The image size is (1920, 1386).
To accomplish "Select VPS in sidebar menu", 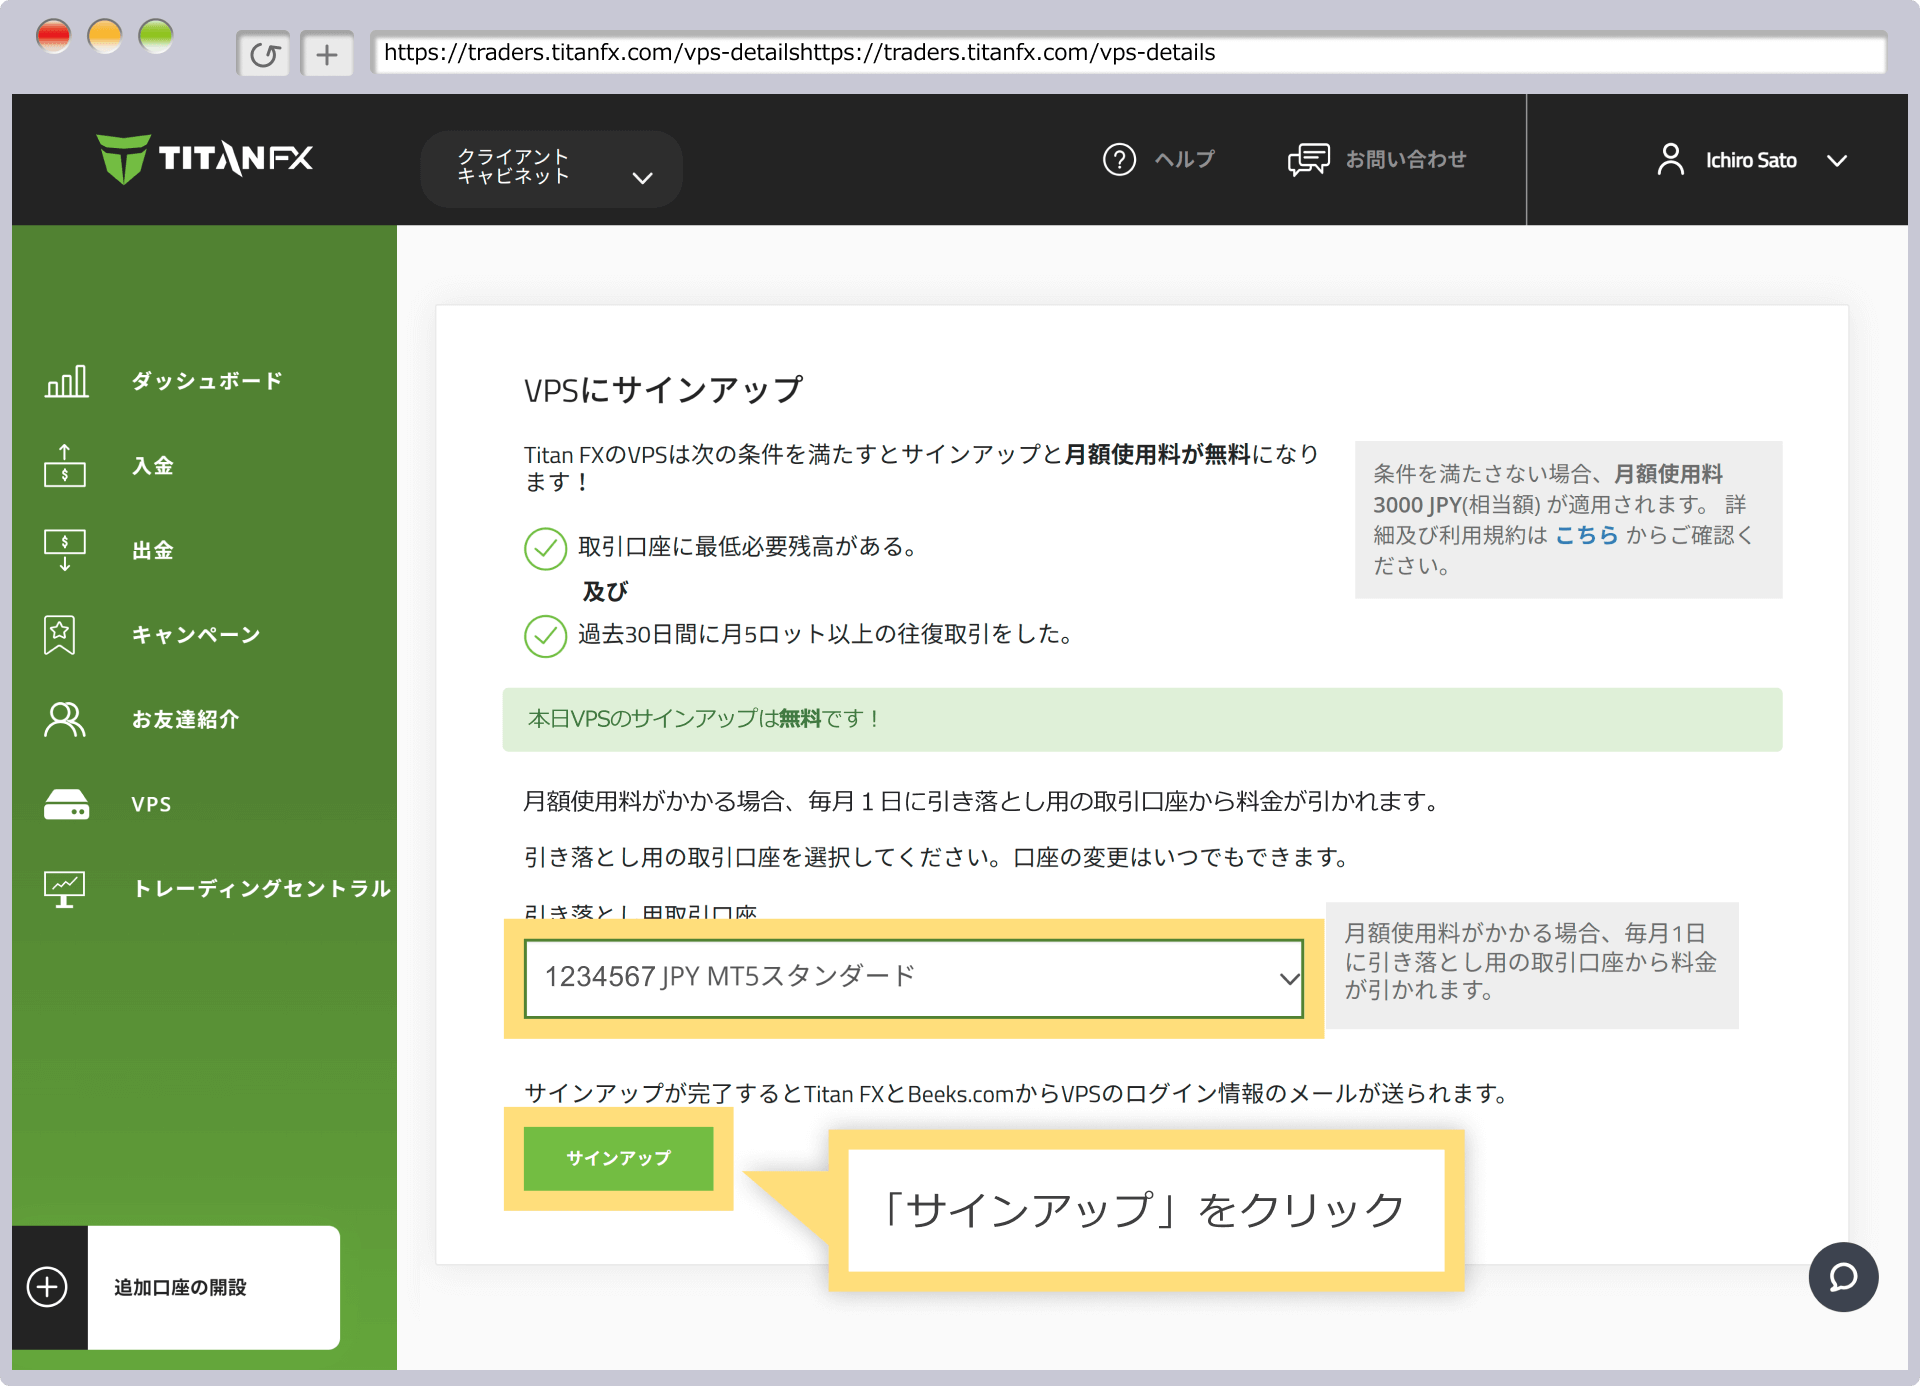I will [x=151, y=804].
